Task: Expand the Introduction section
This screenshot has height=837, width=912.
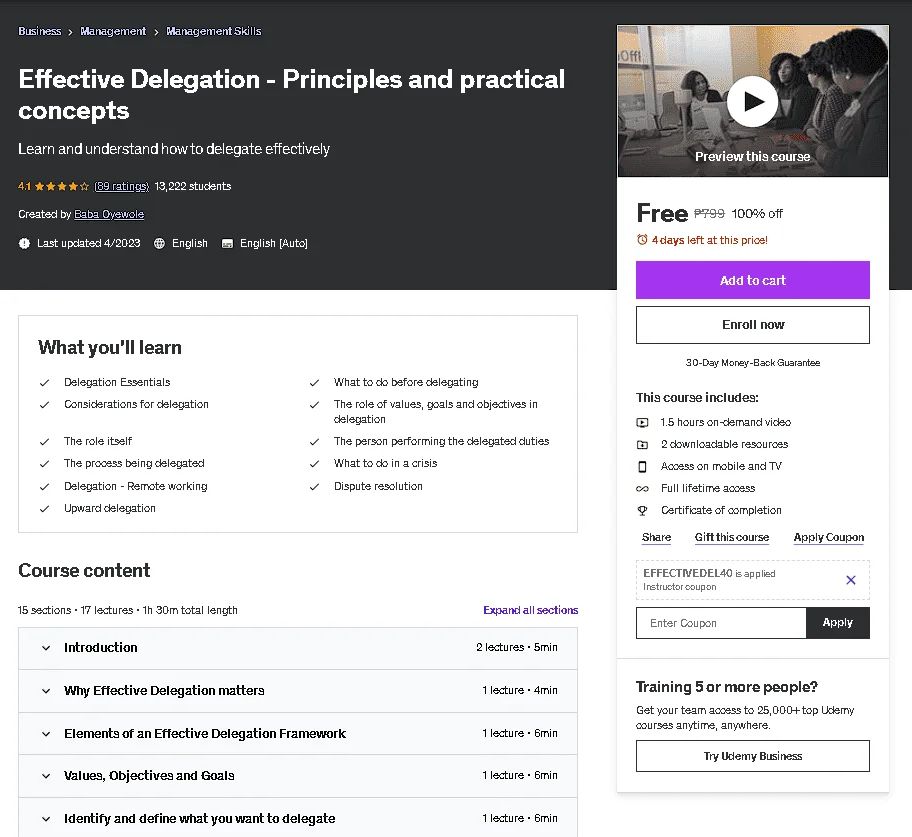Action: pyautogui.click(x=298, y=647)
